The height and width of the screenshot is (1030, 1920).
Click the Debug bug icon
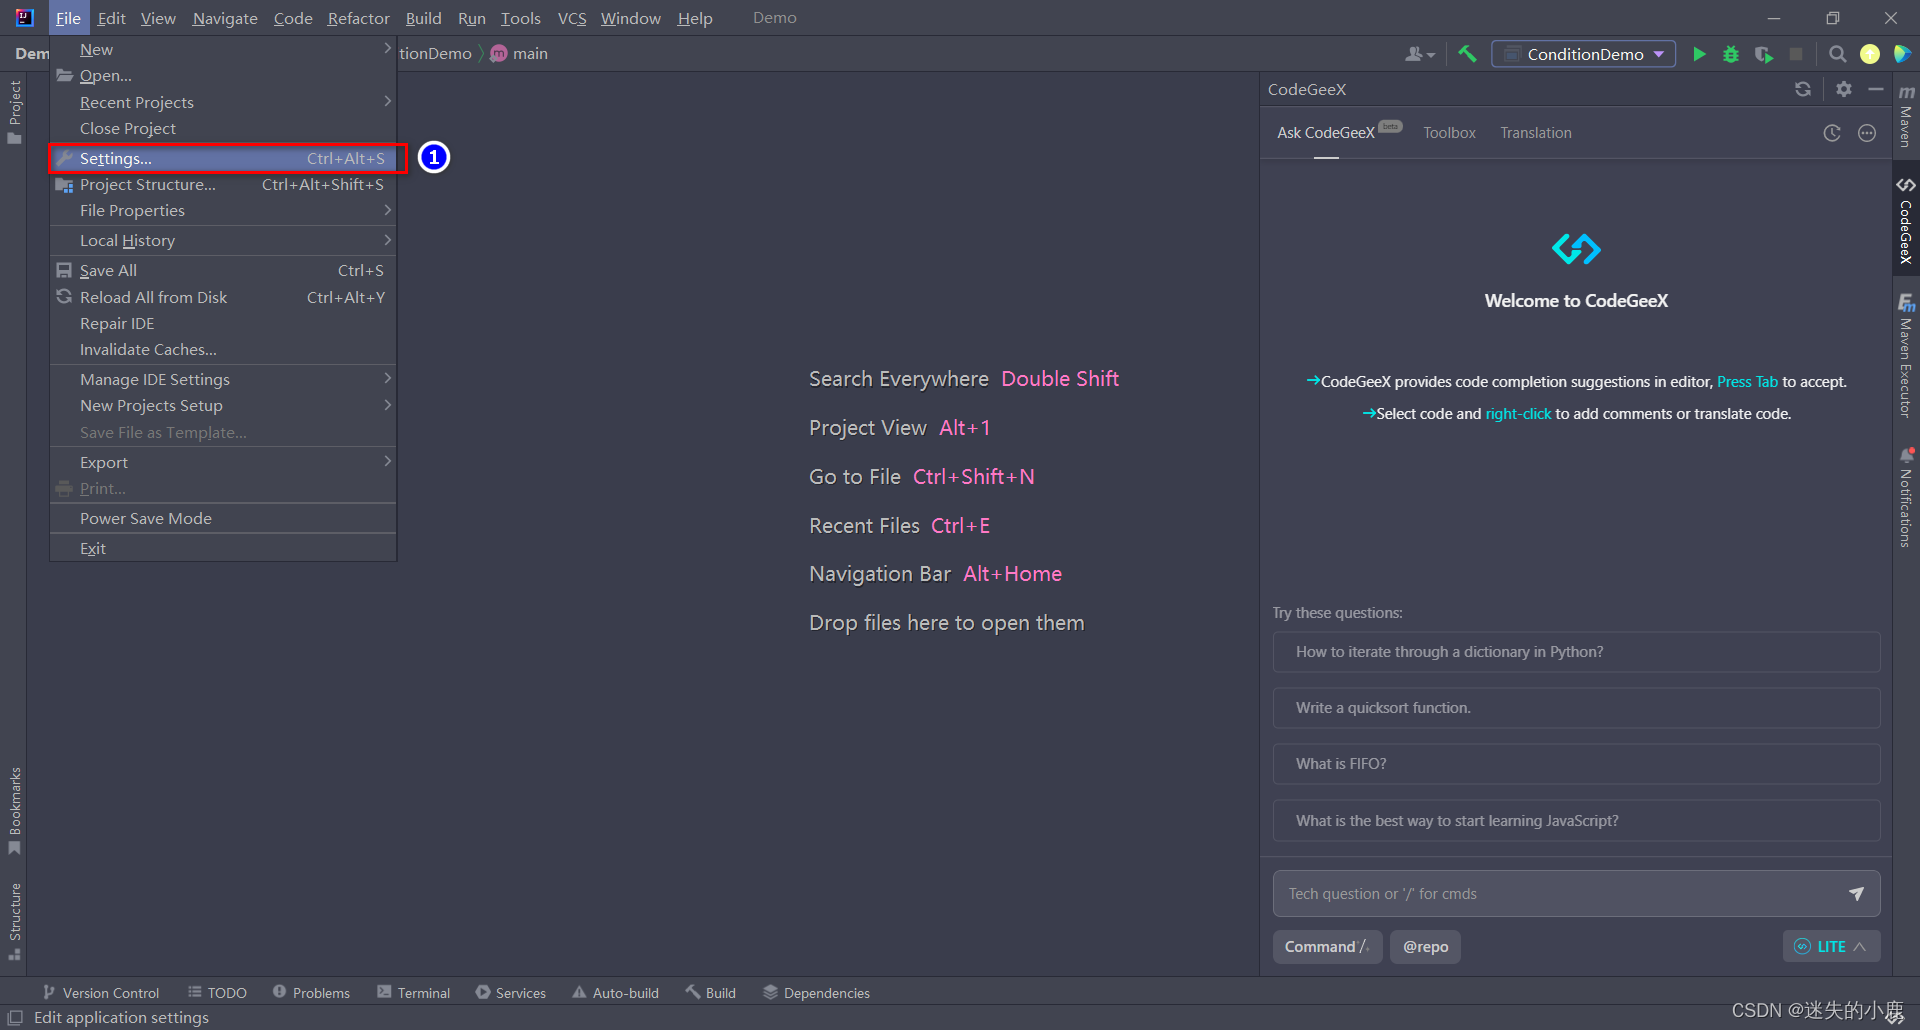[x=1731, y=54]
